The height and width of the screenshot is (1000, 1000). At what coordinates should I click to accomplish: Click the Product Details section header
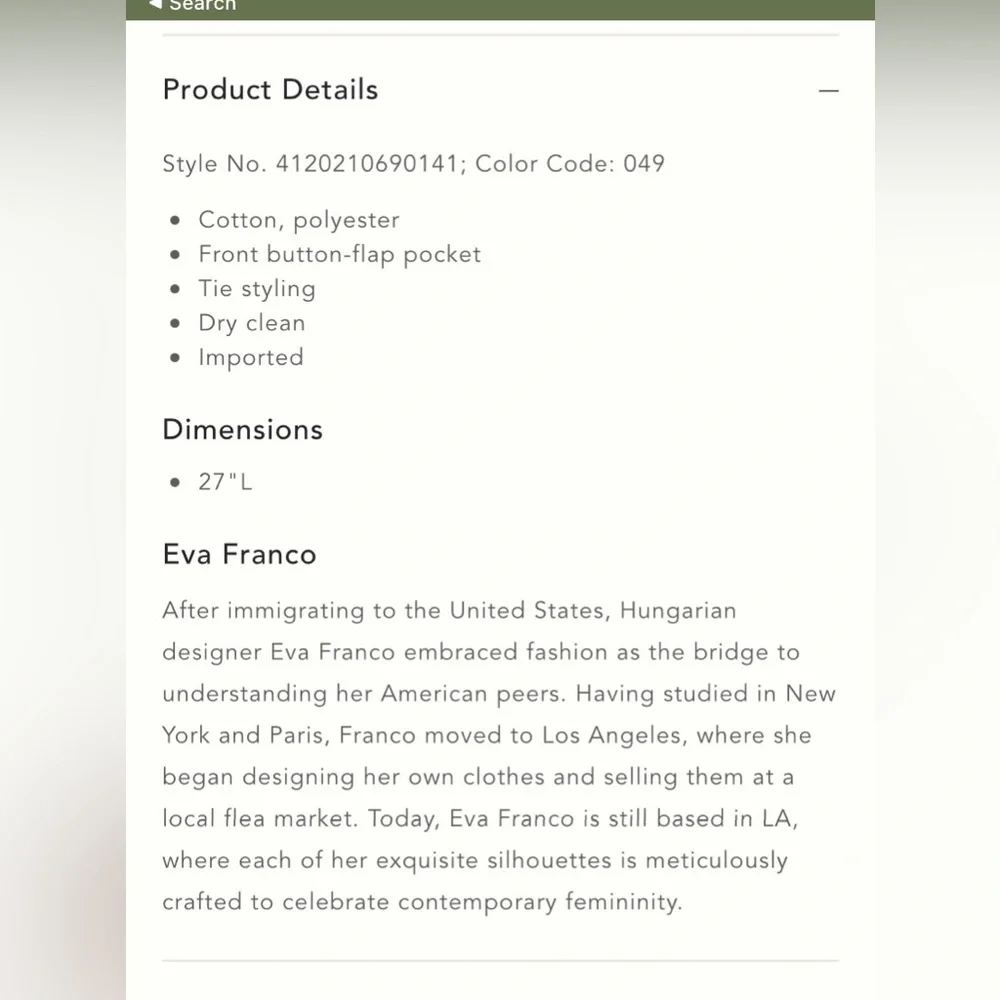270,90
